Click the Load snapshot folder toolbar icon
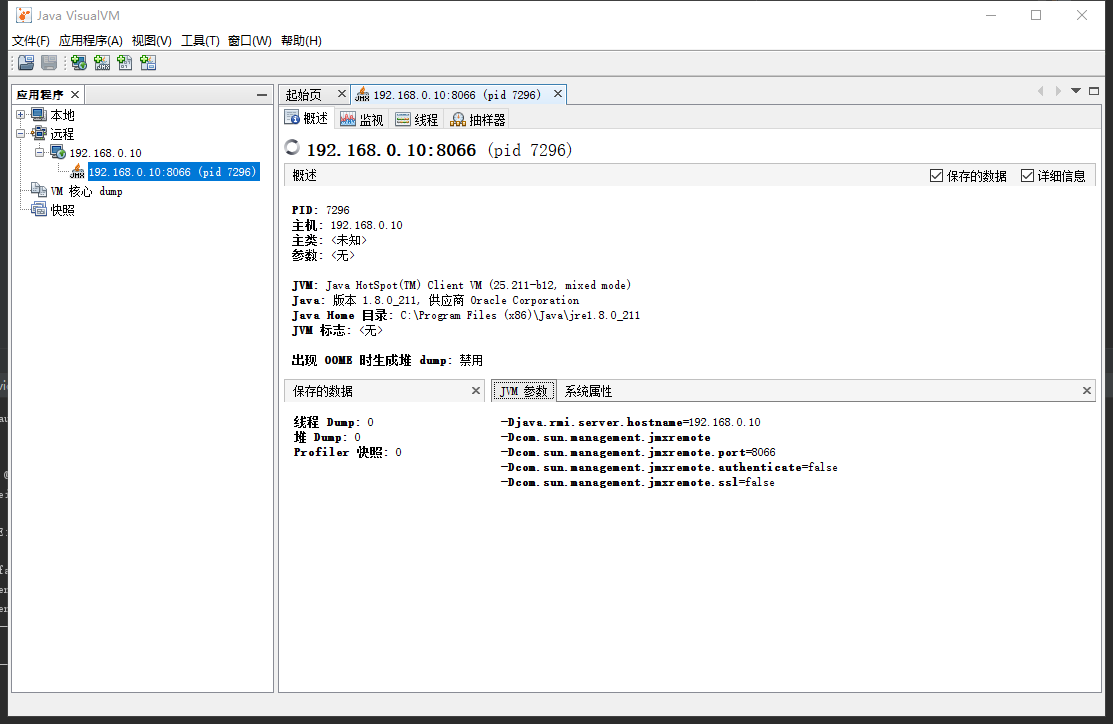 click(26, 62)
